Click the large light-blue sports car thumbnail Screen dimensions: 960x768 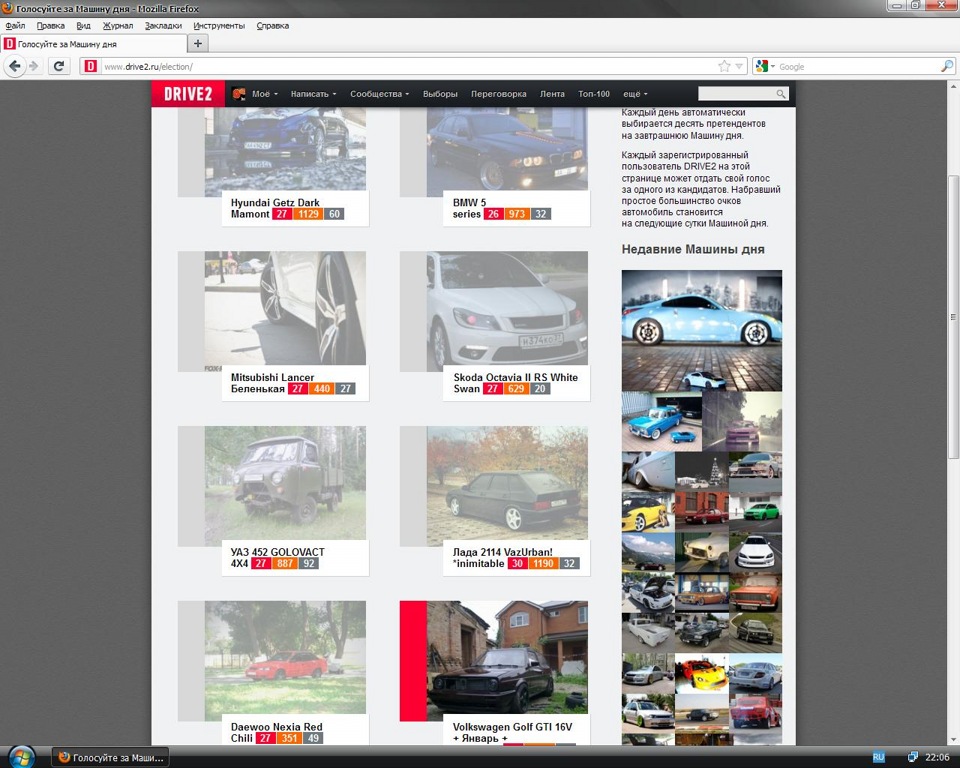(702, 331)
